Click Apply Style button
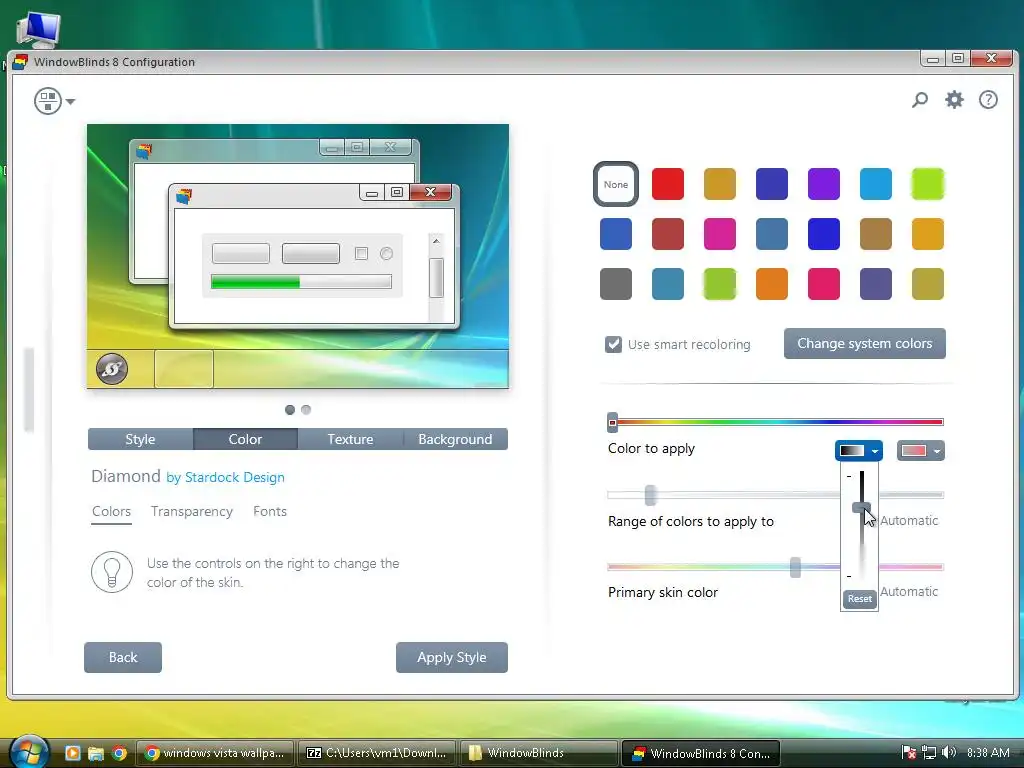The width and height of the screenshot is (1024, 768). [x=452, y=657]
